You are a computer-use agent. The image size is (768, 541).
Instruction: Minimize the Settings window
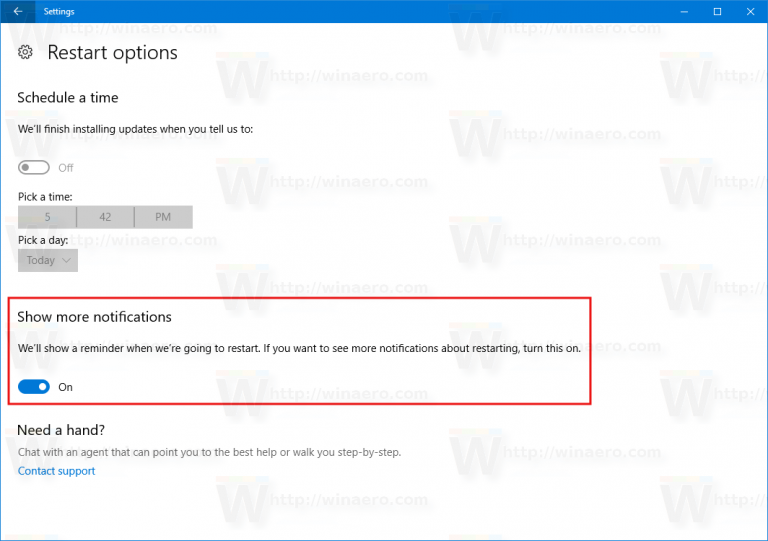(684, 11)
